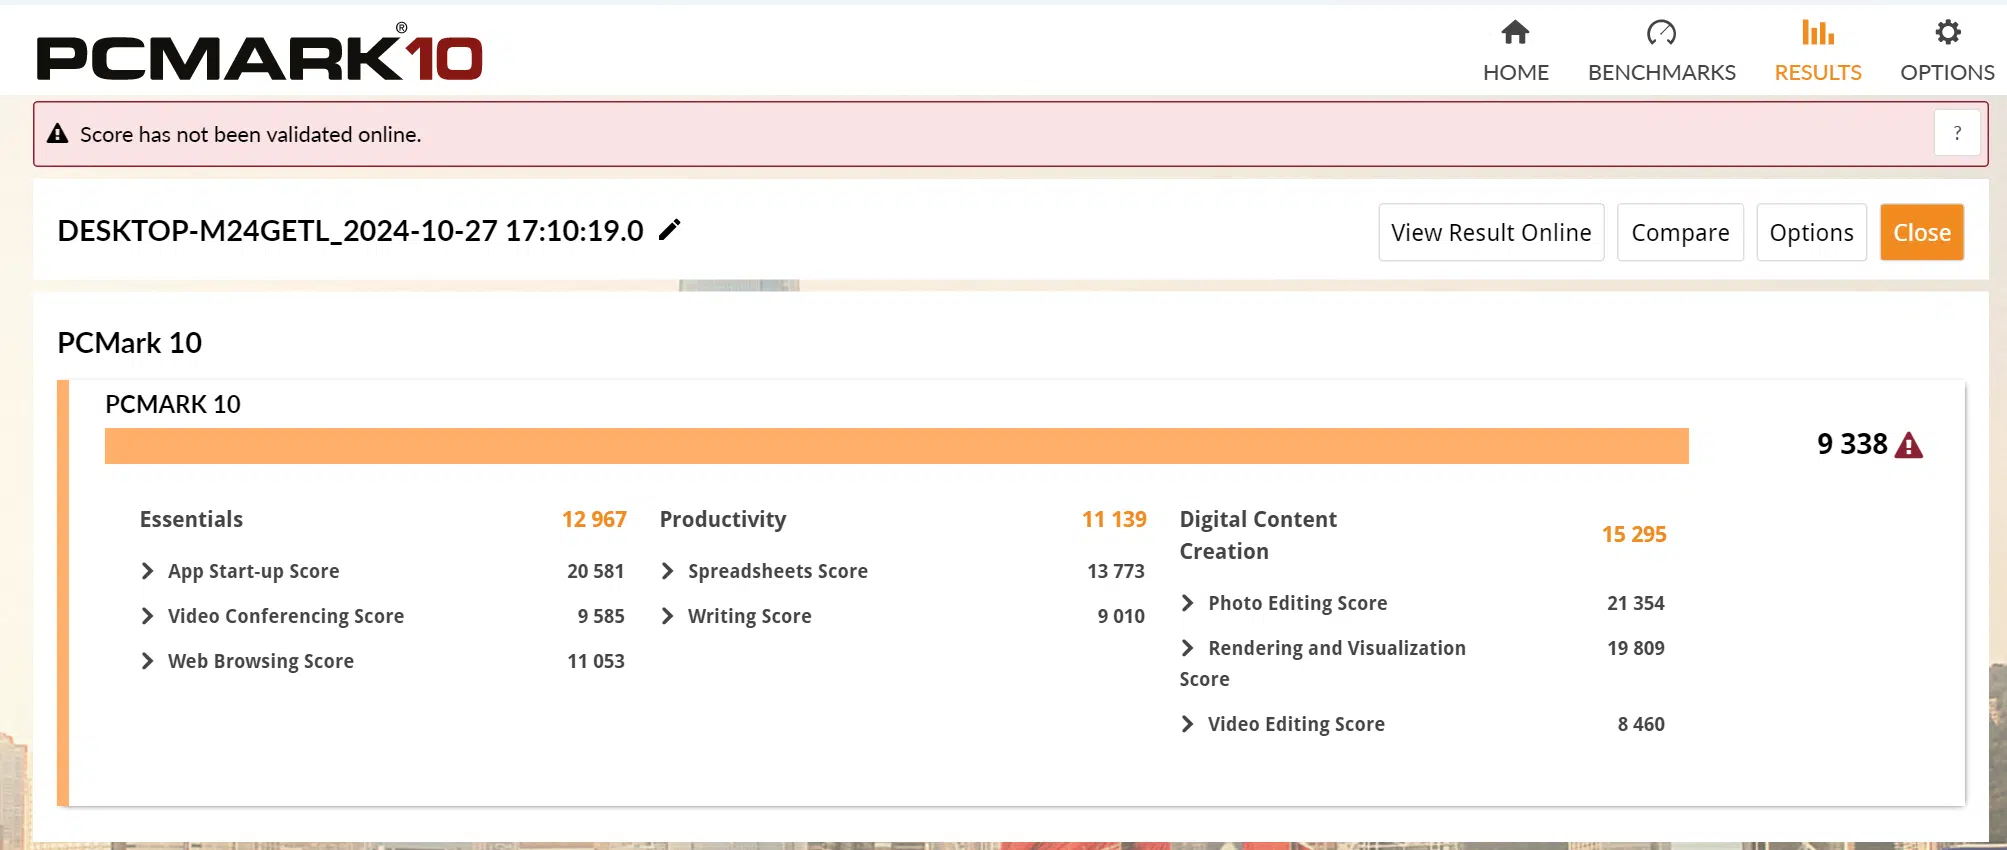Click the Essentials heading
2007x850 pixels.
click(x=191, y=519)
